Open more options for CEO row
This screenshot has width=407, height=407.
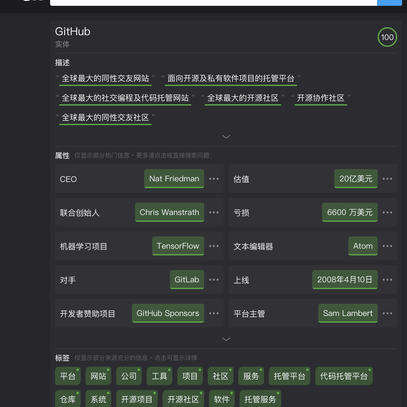214,179
